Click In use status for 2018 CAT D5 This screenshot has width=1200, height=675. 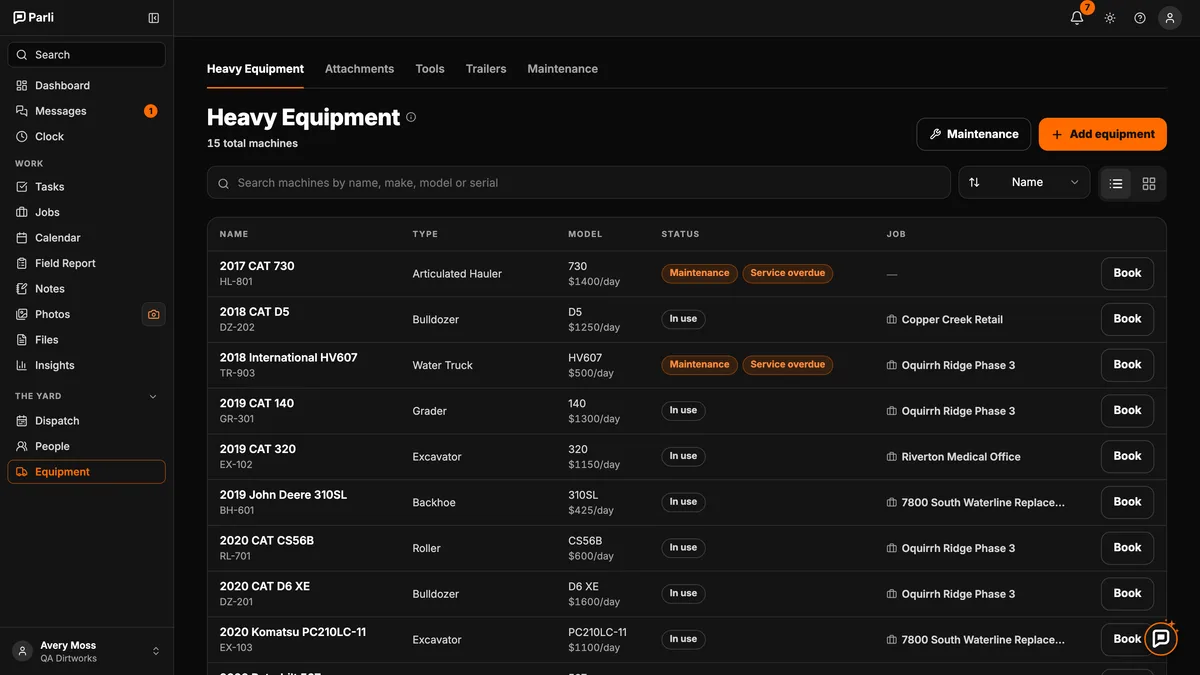pyautogui.click(x=683, y=319)
